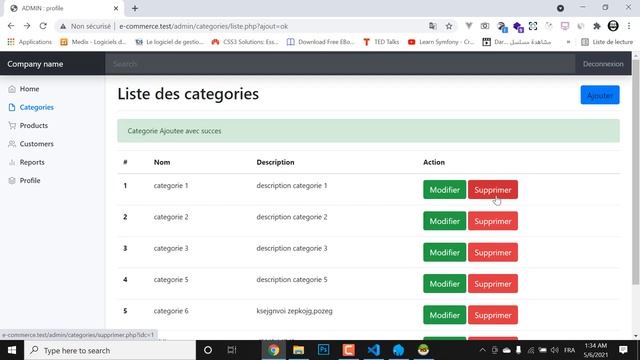The width and height of the screenshot is (640, 360).
Task: Click the Customers people icon
Action: (12, 144)
